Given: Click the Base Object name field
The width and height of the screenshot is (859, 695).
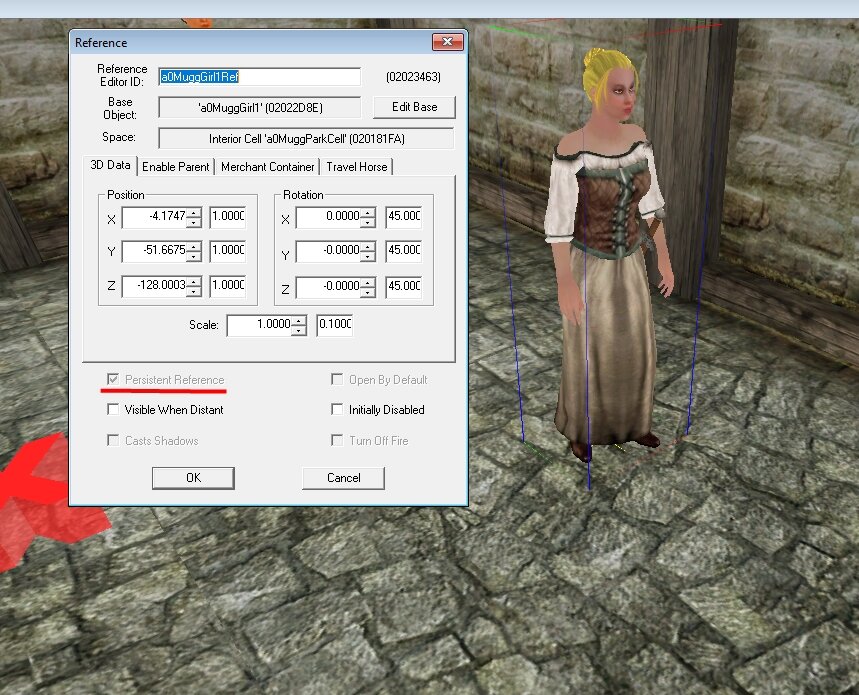Looking at the screenshot, I should pos(260,108).
